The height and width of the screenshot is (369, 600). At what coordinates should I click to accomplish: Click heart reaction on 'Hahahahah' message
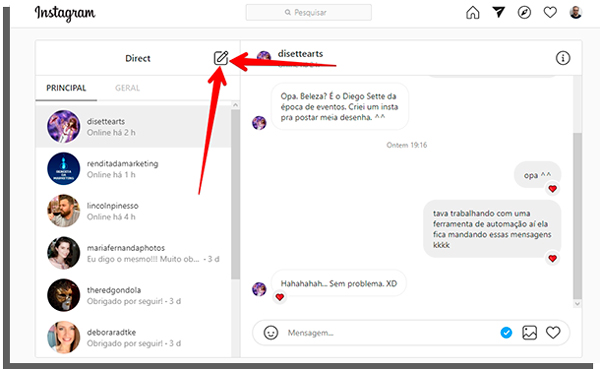point(280,297)
